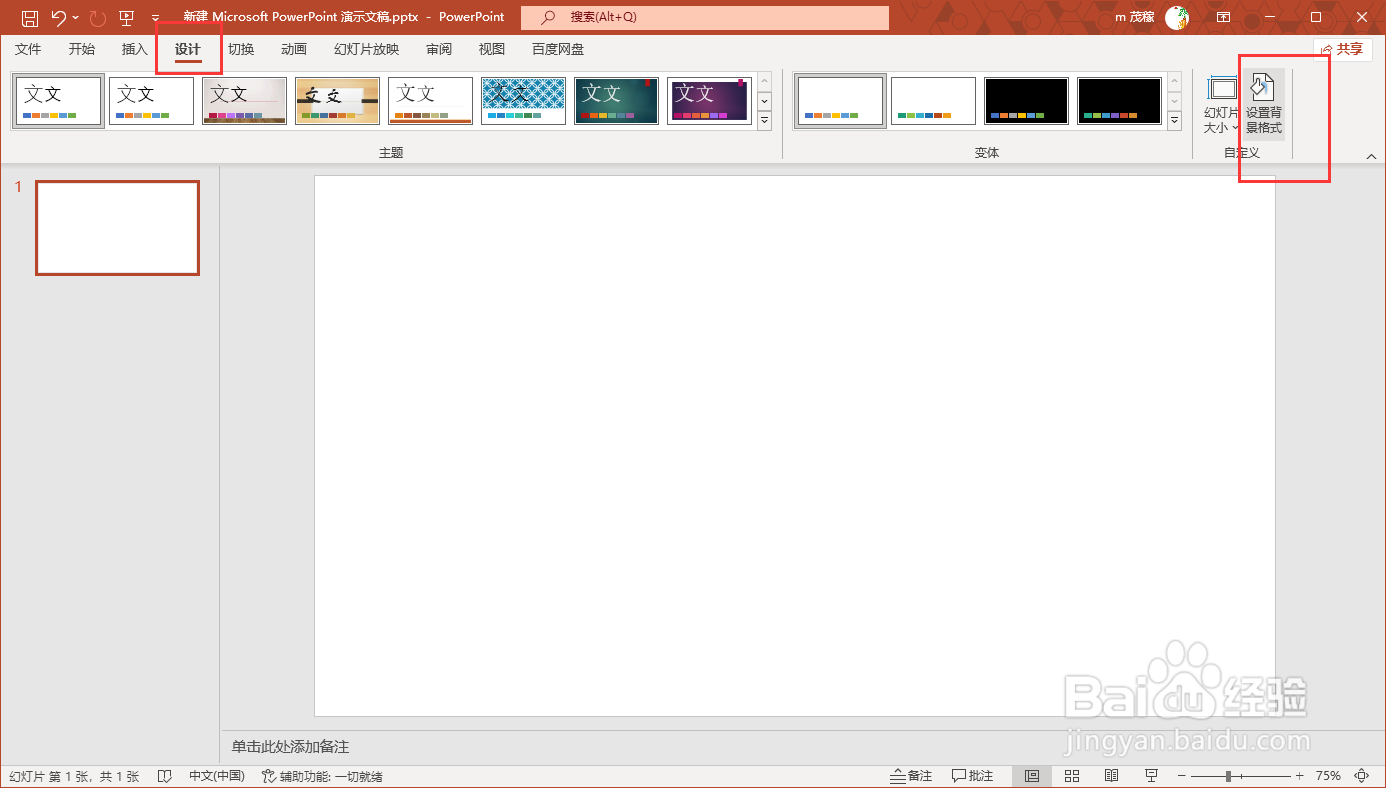Click the slide count status 幻灯片 第 1 张
The height and width of the screenshot is (788, 1386).
(x=74, y=776)
